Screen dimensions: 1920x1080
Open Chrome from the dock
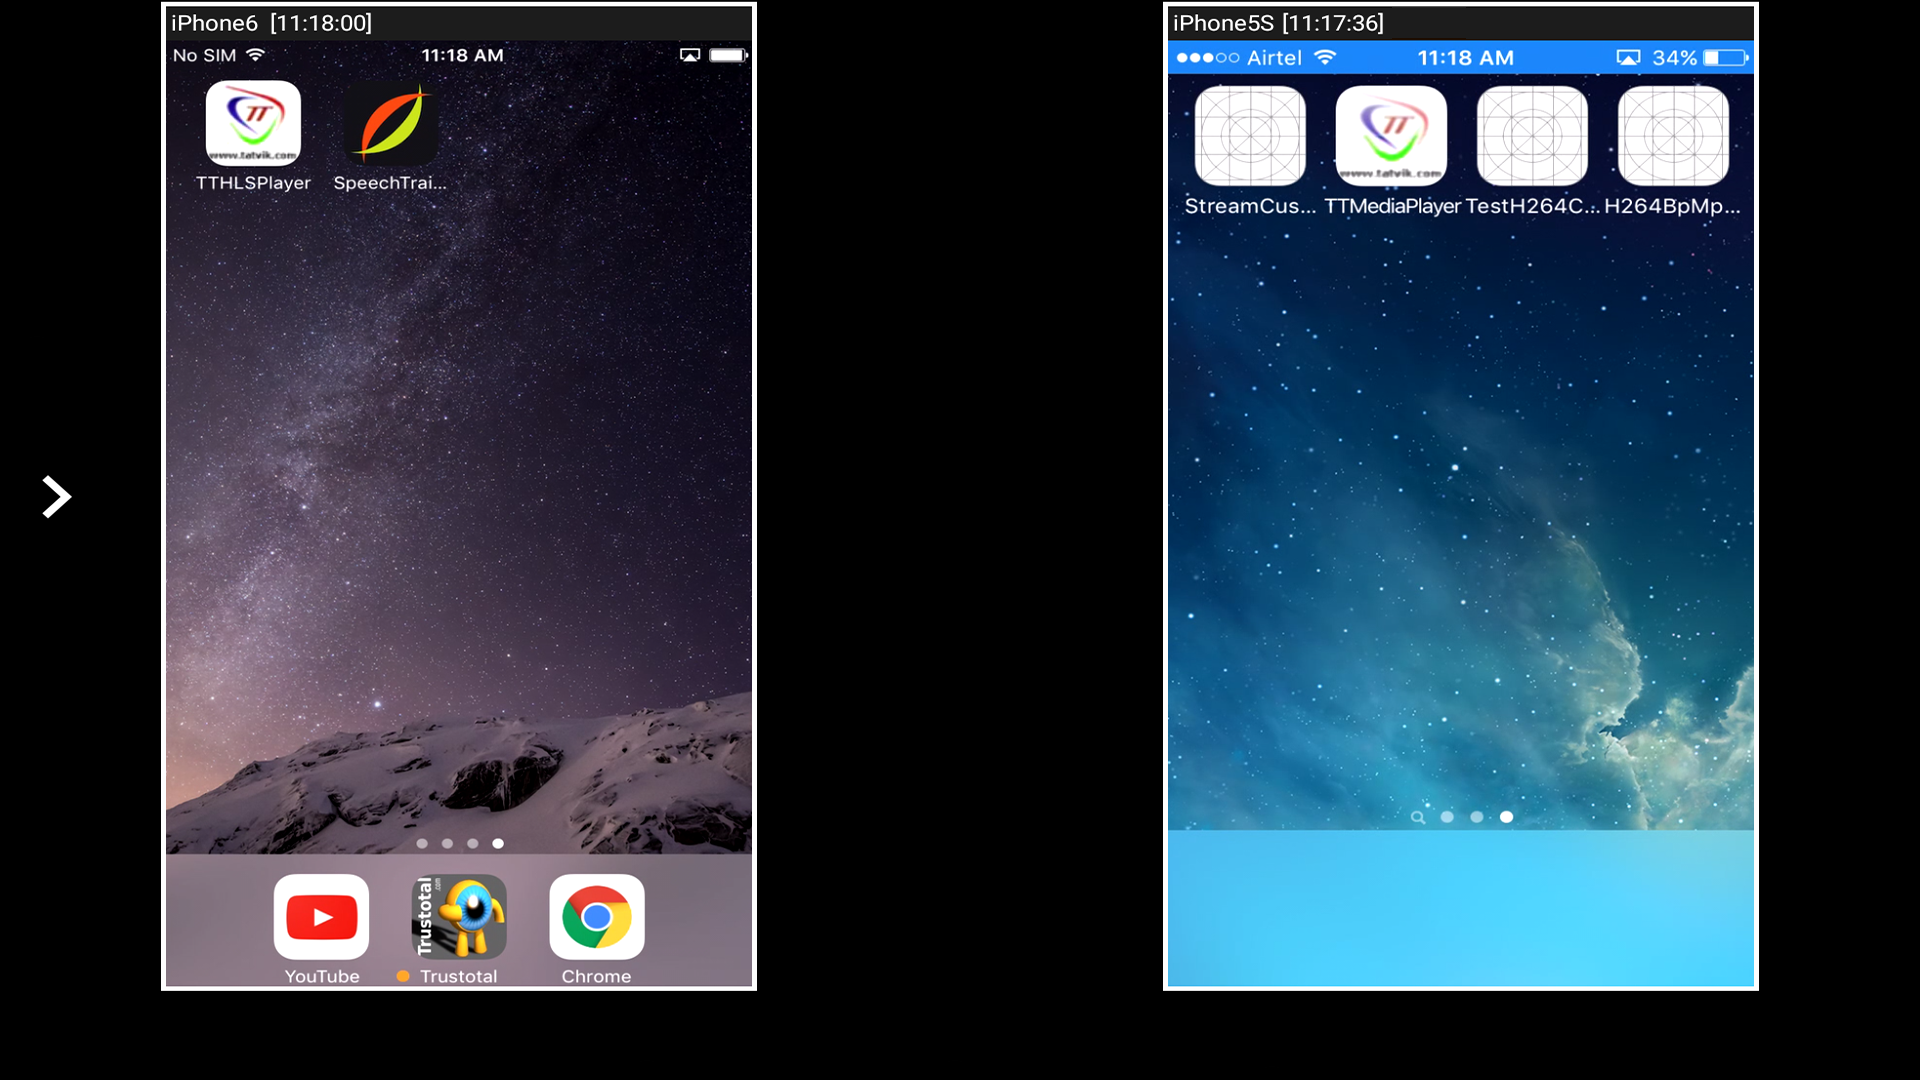tap(596, 916)
